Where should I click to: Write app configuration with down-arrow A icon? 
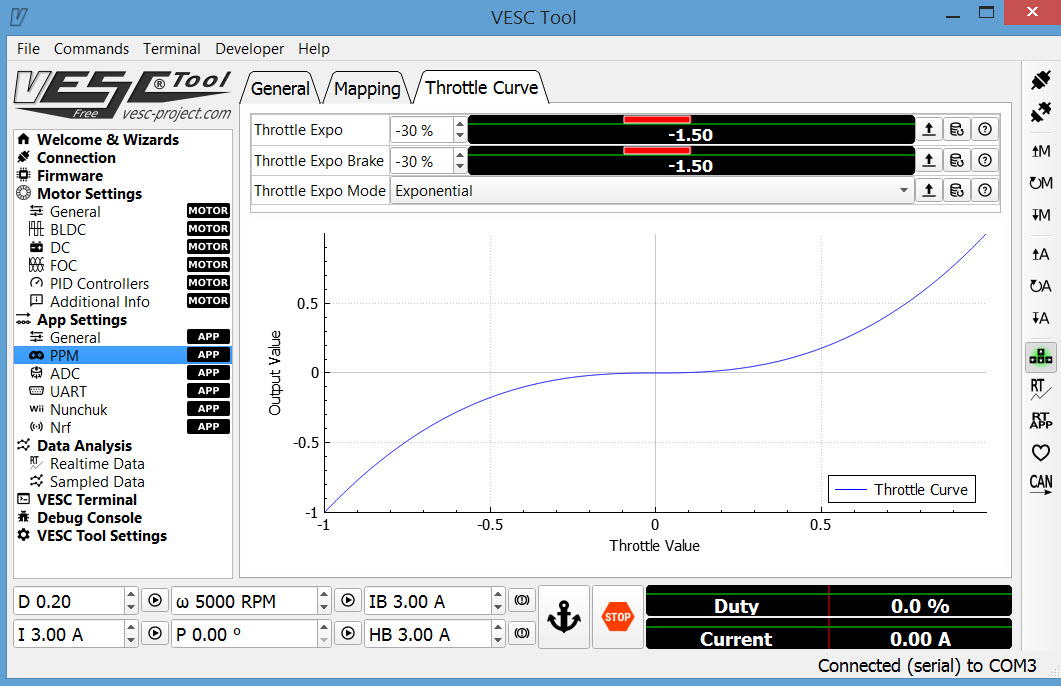click(1041, 318)
